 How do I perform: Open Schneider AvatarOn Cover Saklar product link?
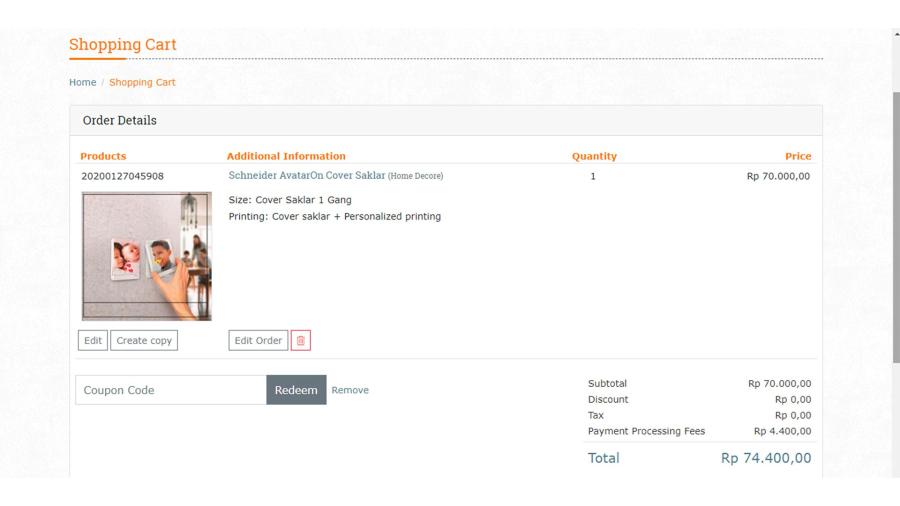pos(307,176)
